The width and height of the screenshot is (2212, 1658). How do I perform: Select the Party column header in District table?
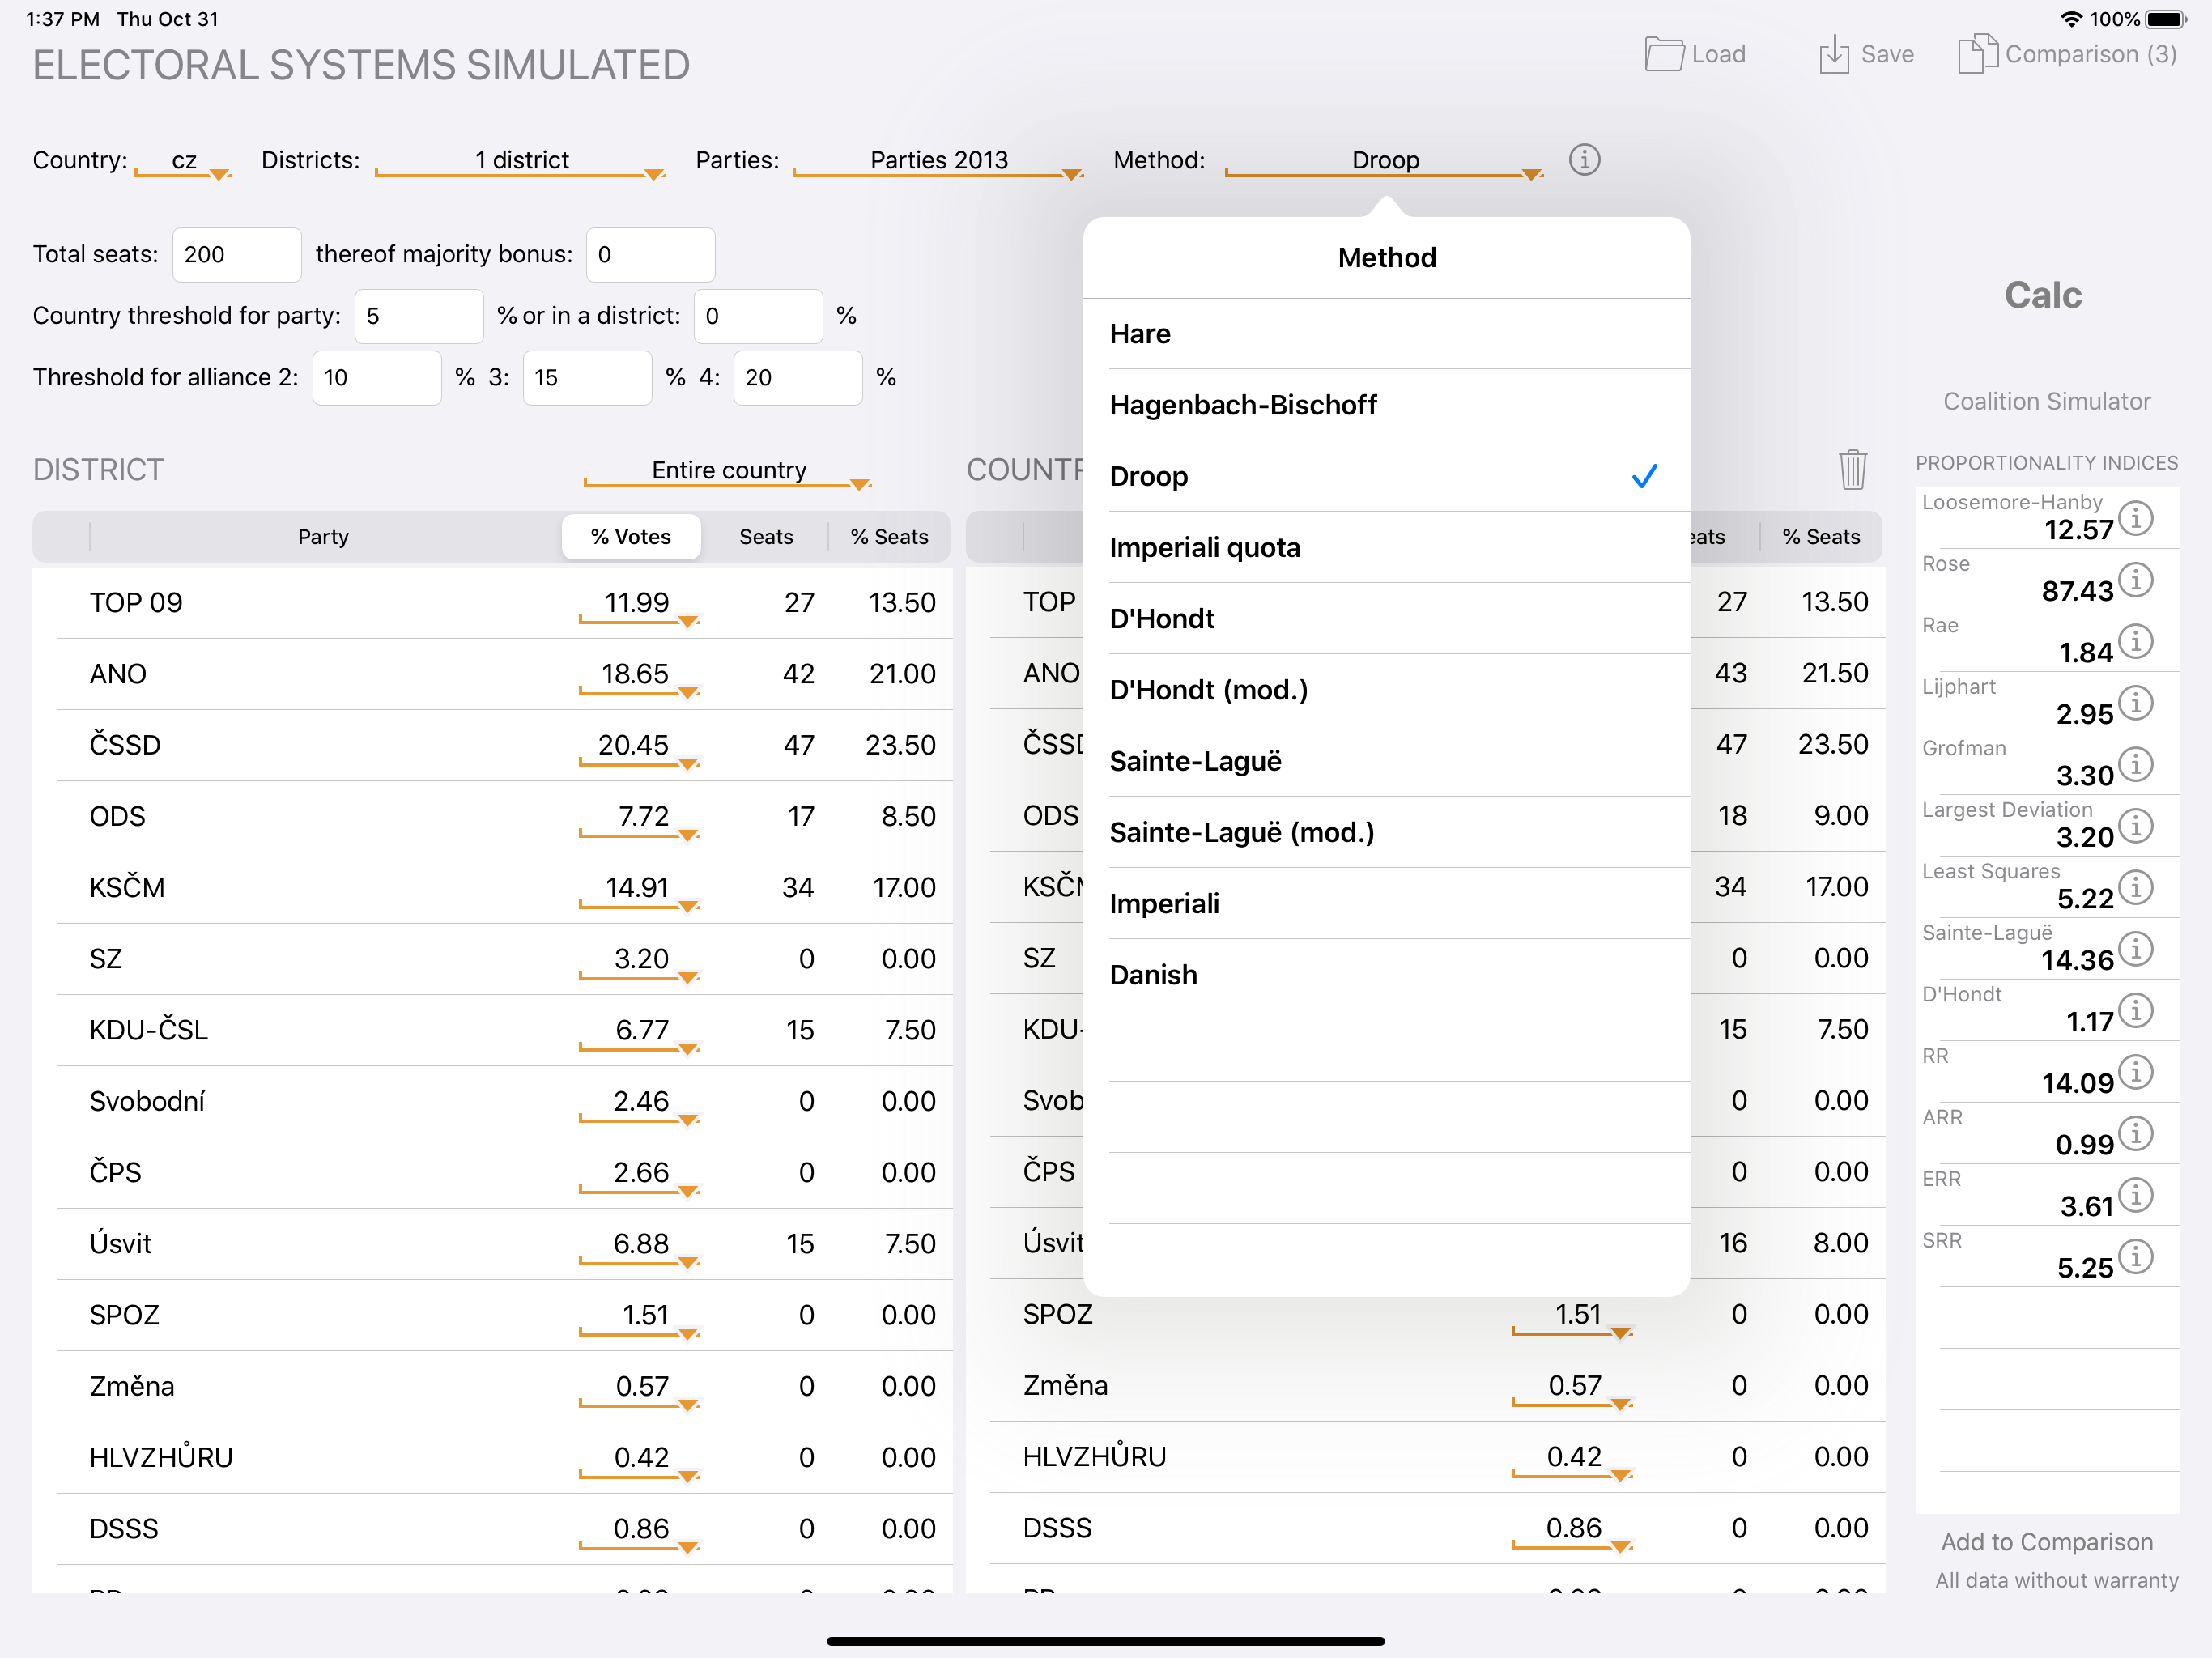point(323,537)
